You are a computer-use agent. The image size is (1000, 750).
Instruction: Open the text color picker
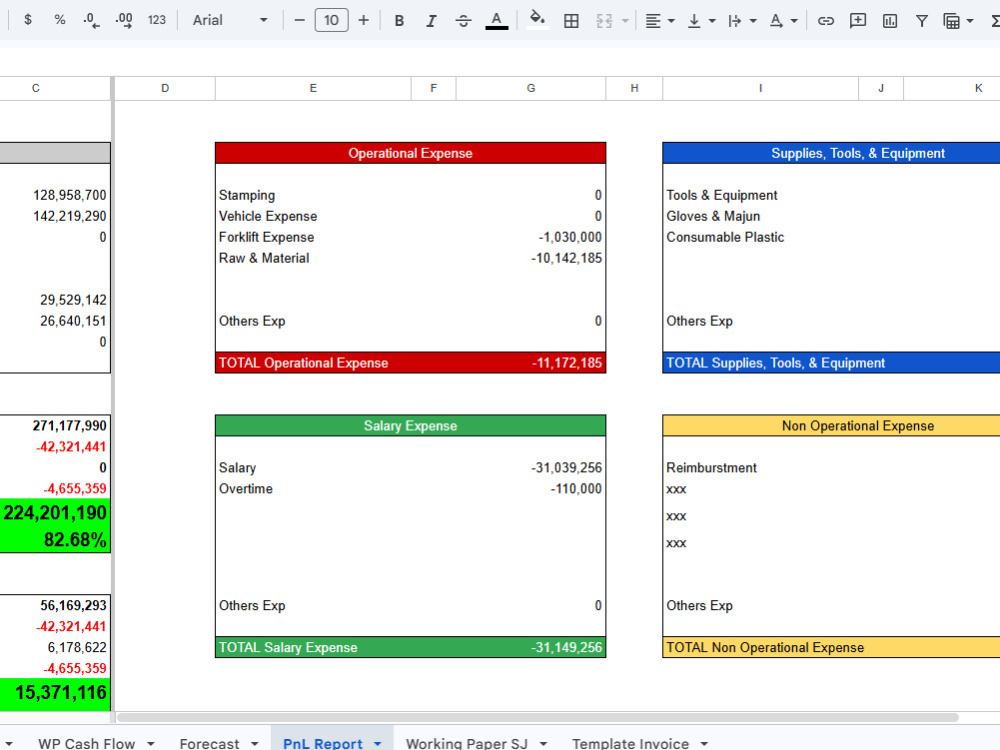point(497,21)
